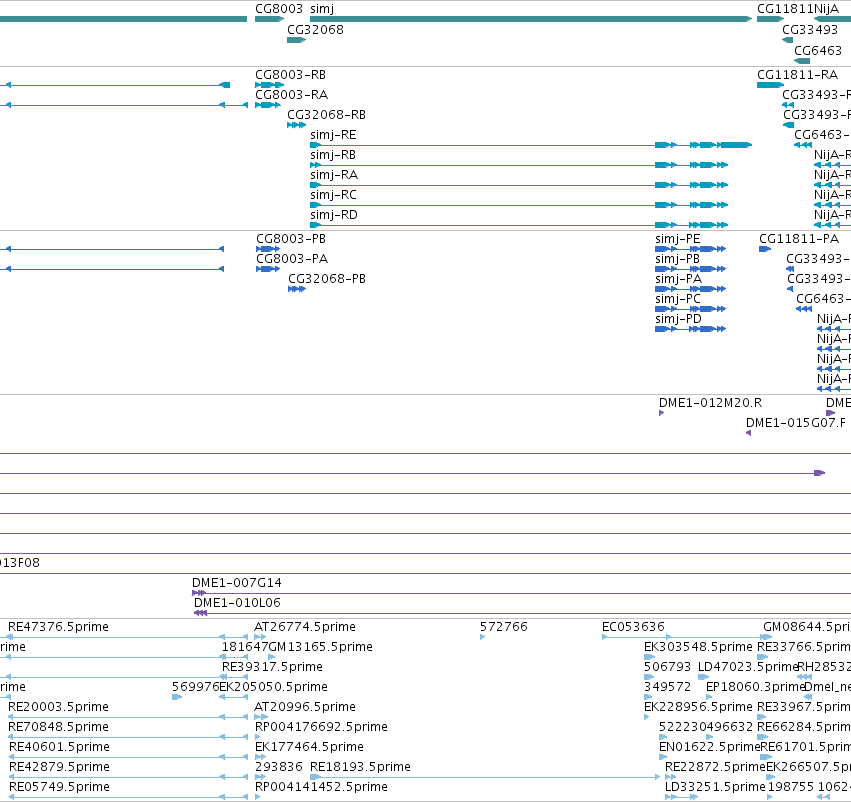Screen dimensions: 851x802
Task: Select protein CG8003-PB
Action: 291,239
